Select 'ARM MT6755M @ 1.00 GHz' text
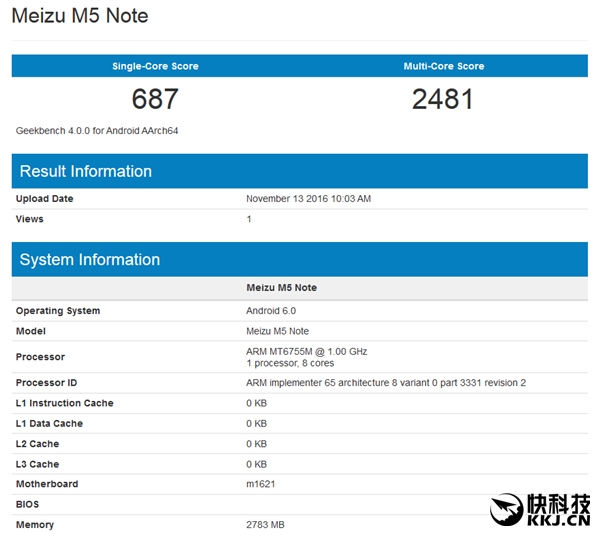Image resolution: width=600 pixels, height=536 pixels. [x=307, y=351]
